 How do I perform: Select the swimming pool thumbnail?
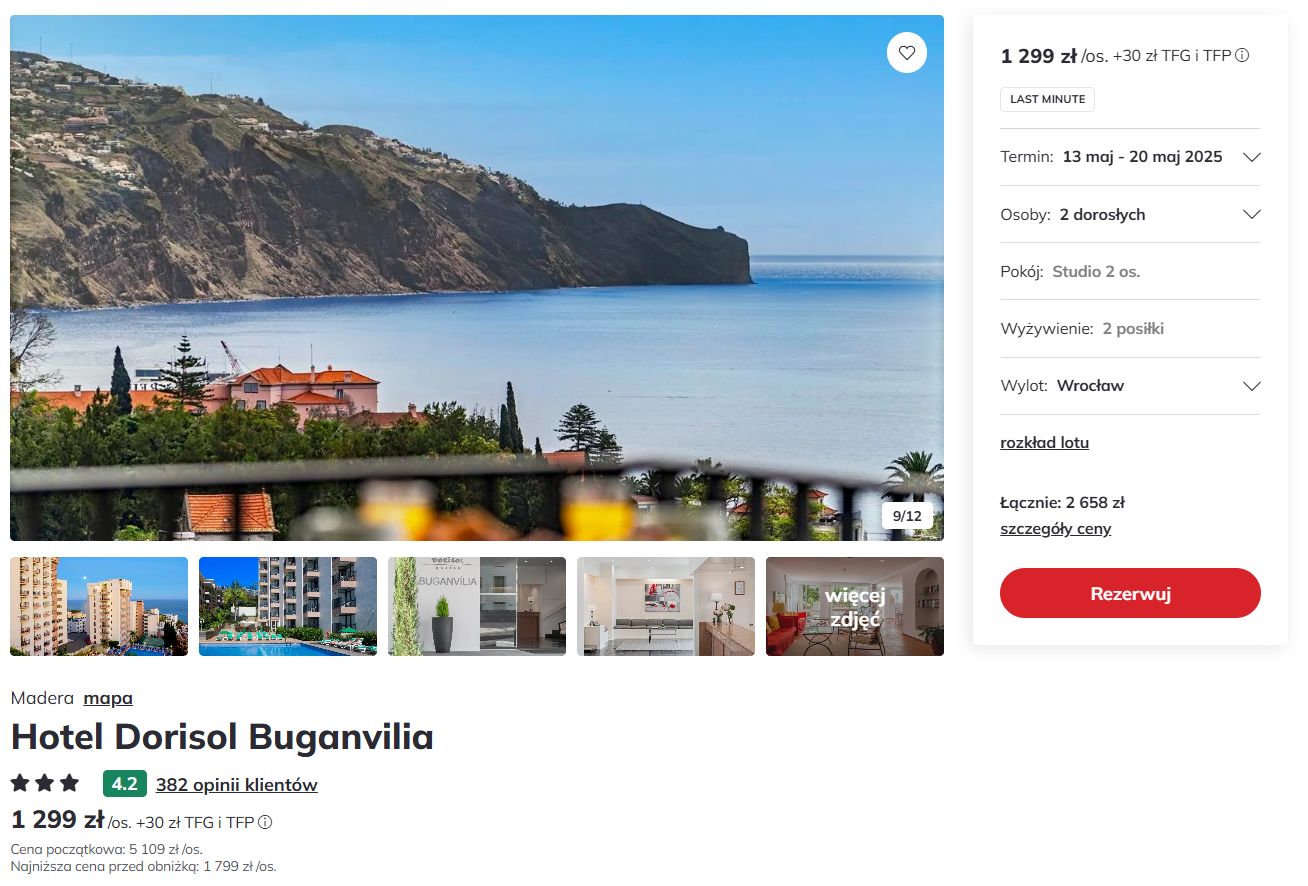click(x=288, y=606)
